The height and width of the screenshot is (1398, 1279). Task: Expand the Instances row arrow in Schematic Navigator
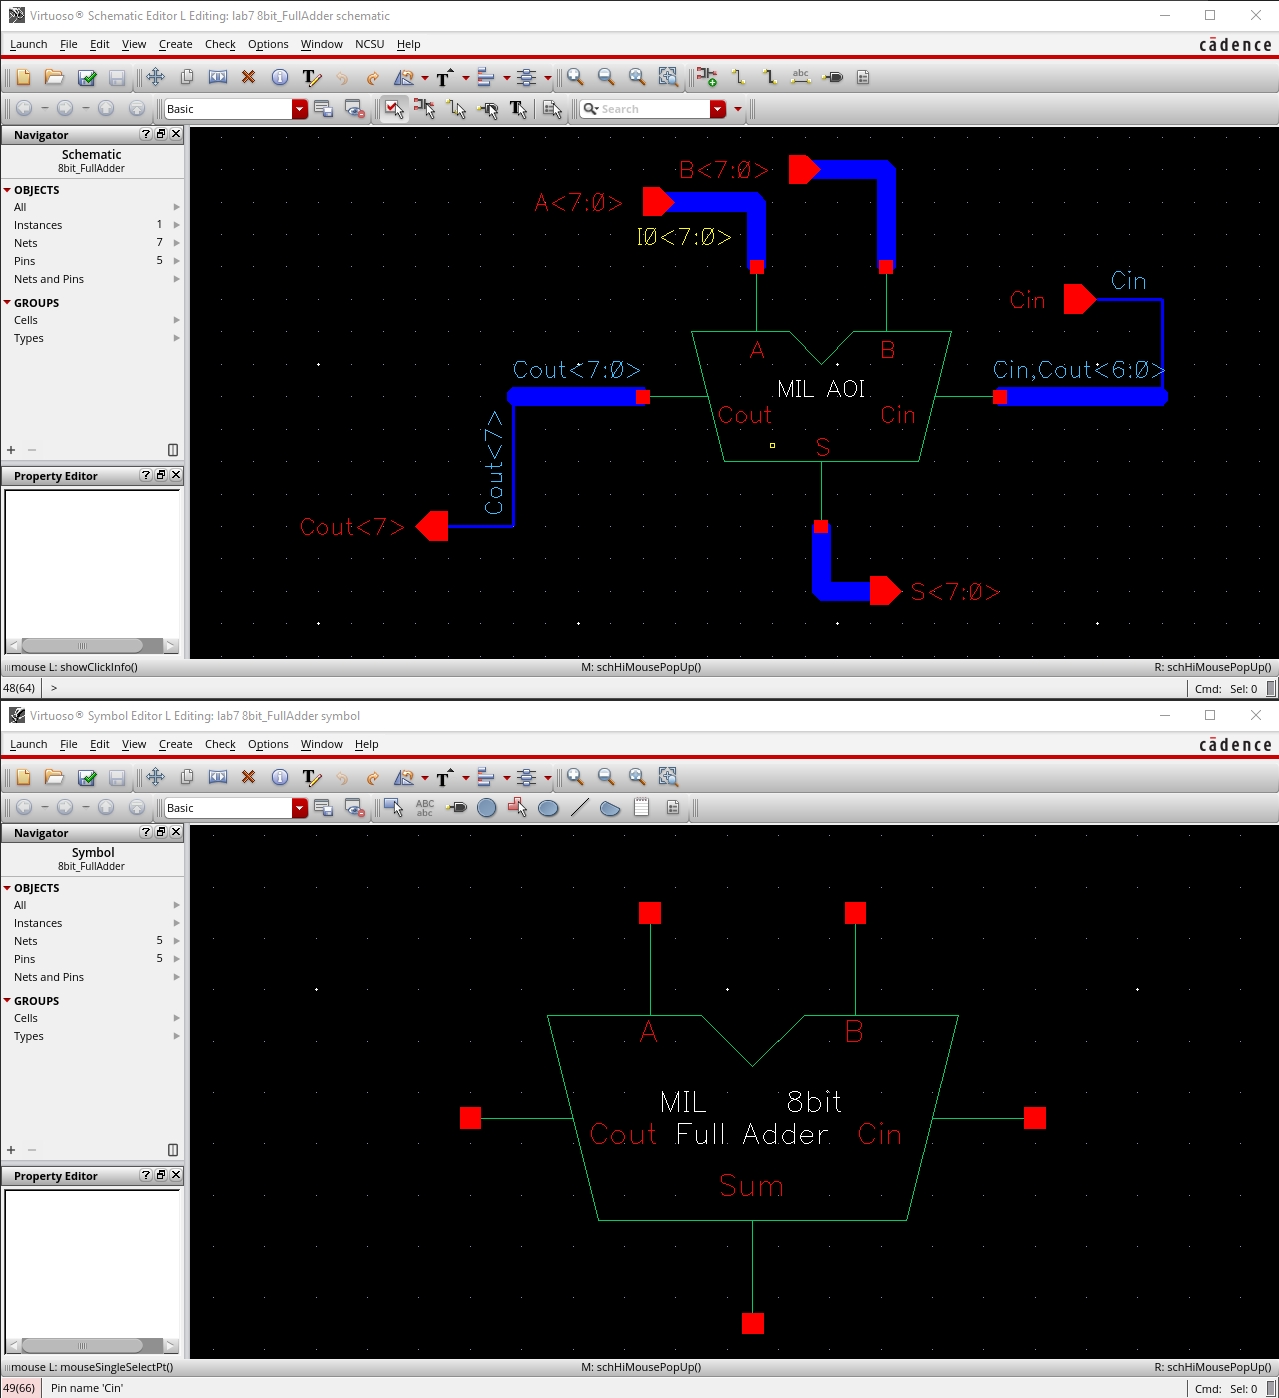pyautogui.click(x=177, y=225)
